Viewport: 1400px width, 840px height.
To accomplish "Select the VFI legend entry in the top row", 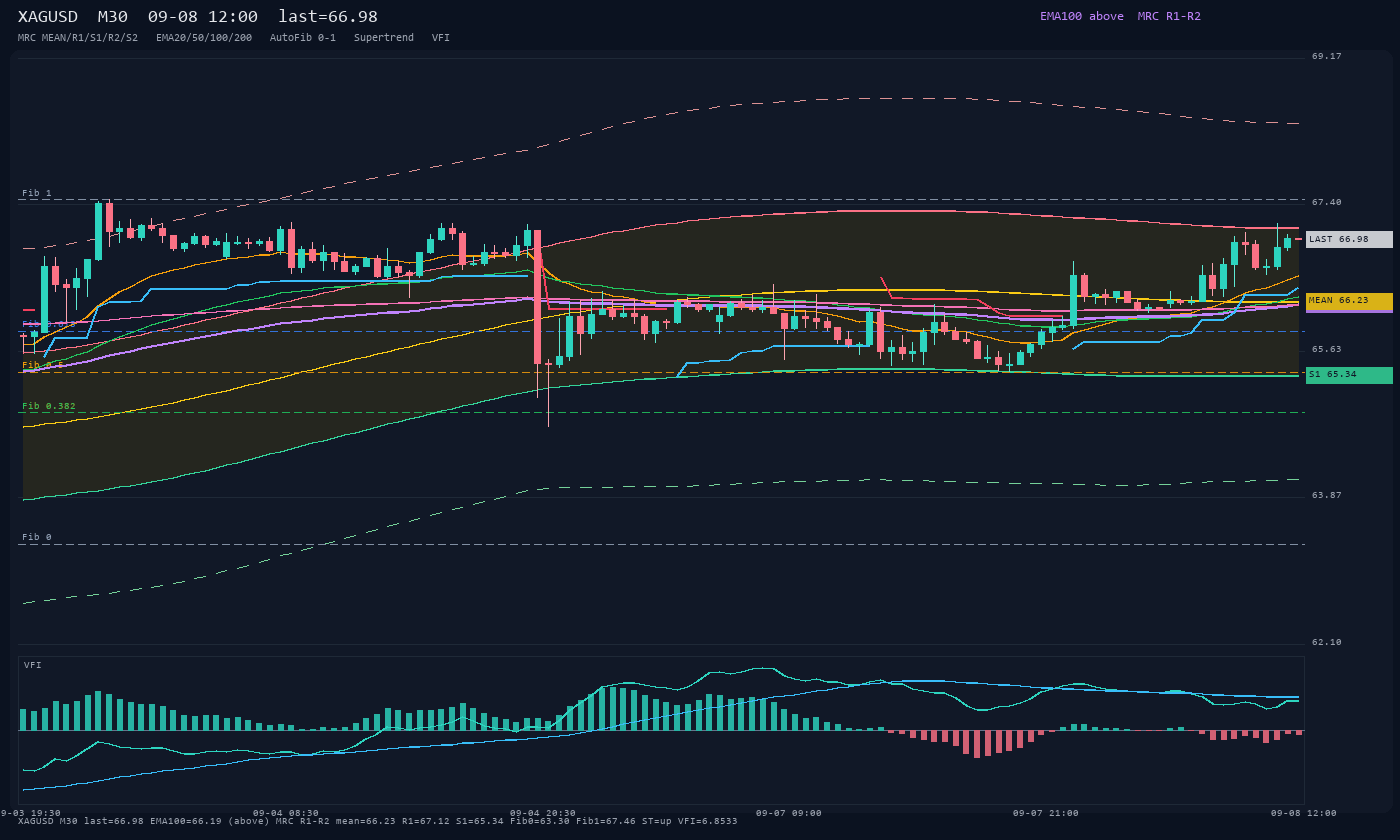I will [x=441, y=37].
